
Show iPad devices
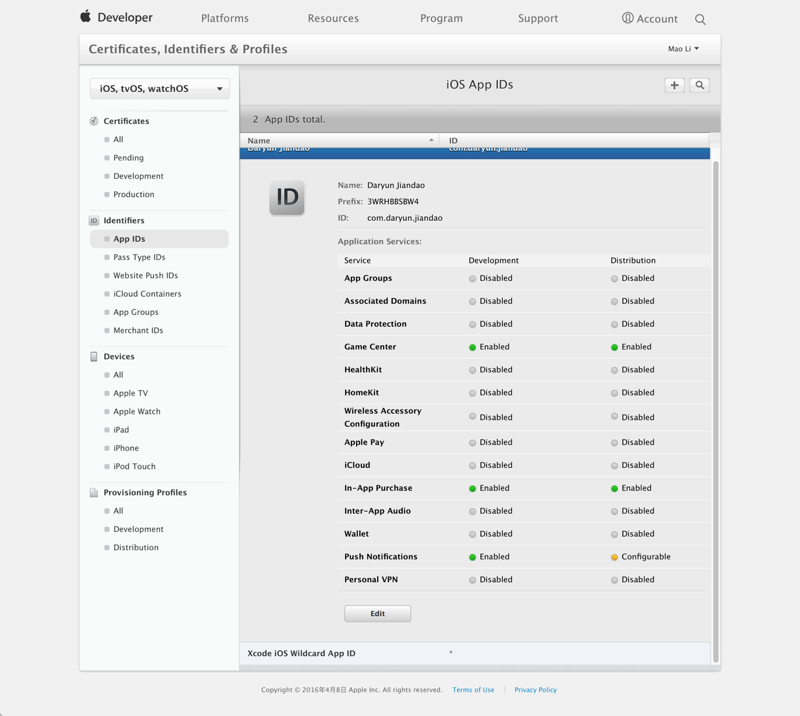(x=121, y=430)
